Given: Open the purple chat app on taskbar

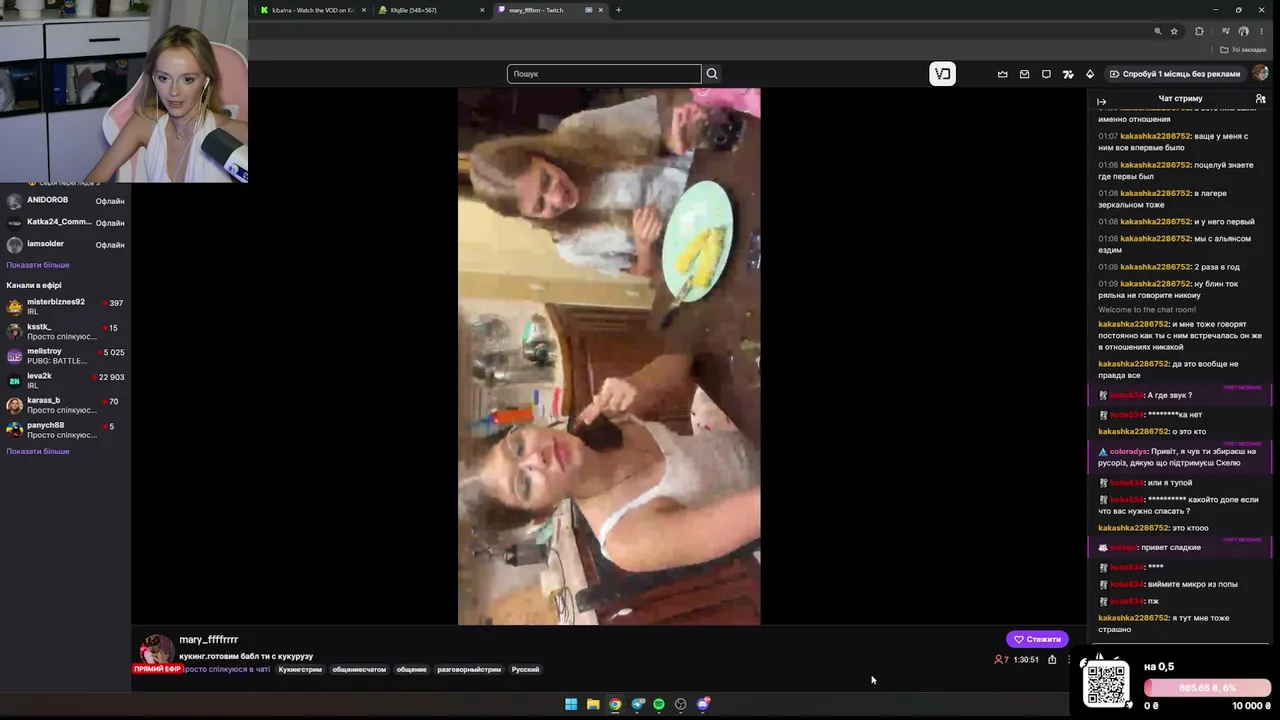Looking at the screenshot, I should (x=703, y=704).
